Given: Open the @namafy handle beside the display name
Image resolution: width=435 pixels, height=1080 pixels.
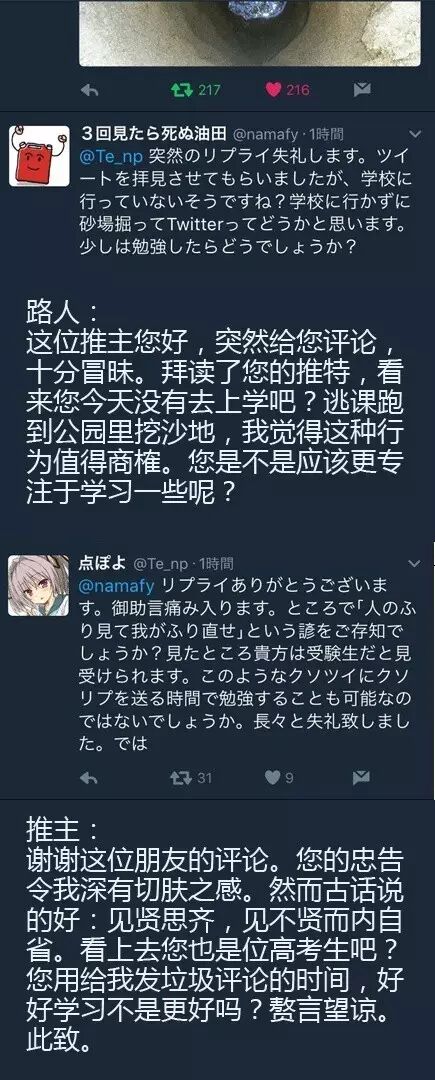Looking at the screenshot, I should (267, 134).
